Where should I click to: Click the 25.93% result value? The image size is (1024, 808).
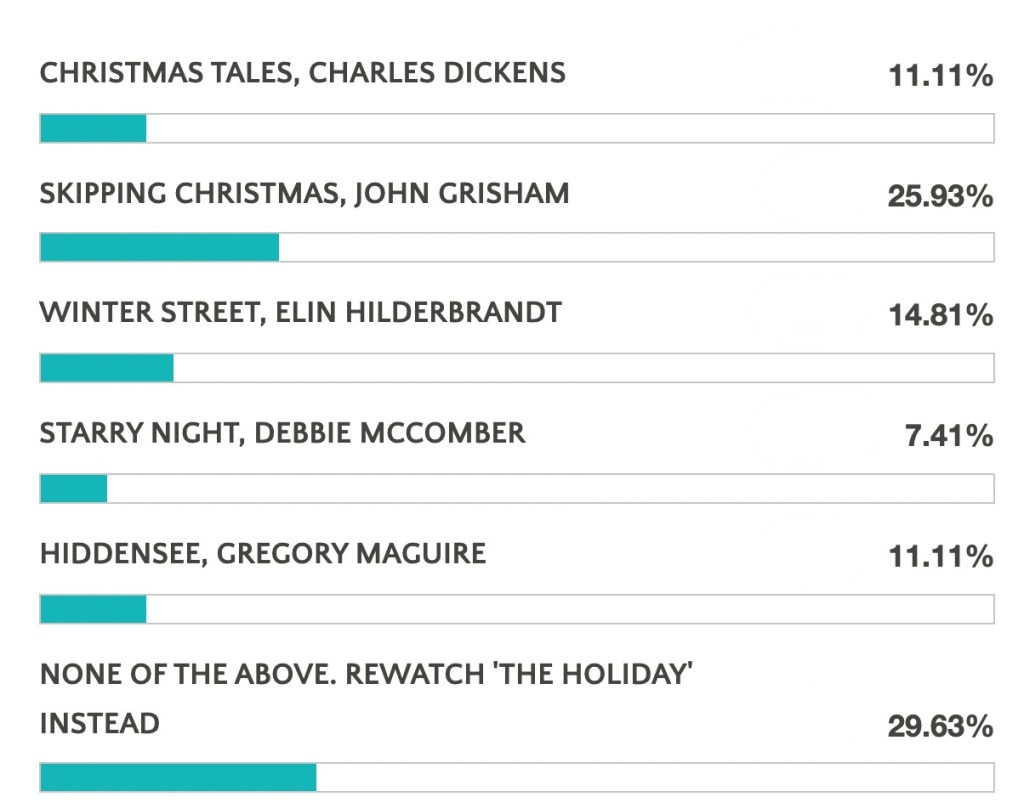[940, 195]
